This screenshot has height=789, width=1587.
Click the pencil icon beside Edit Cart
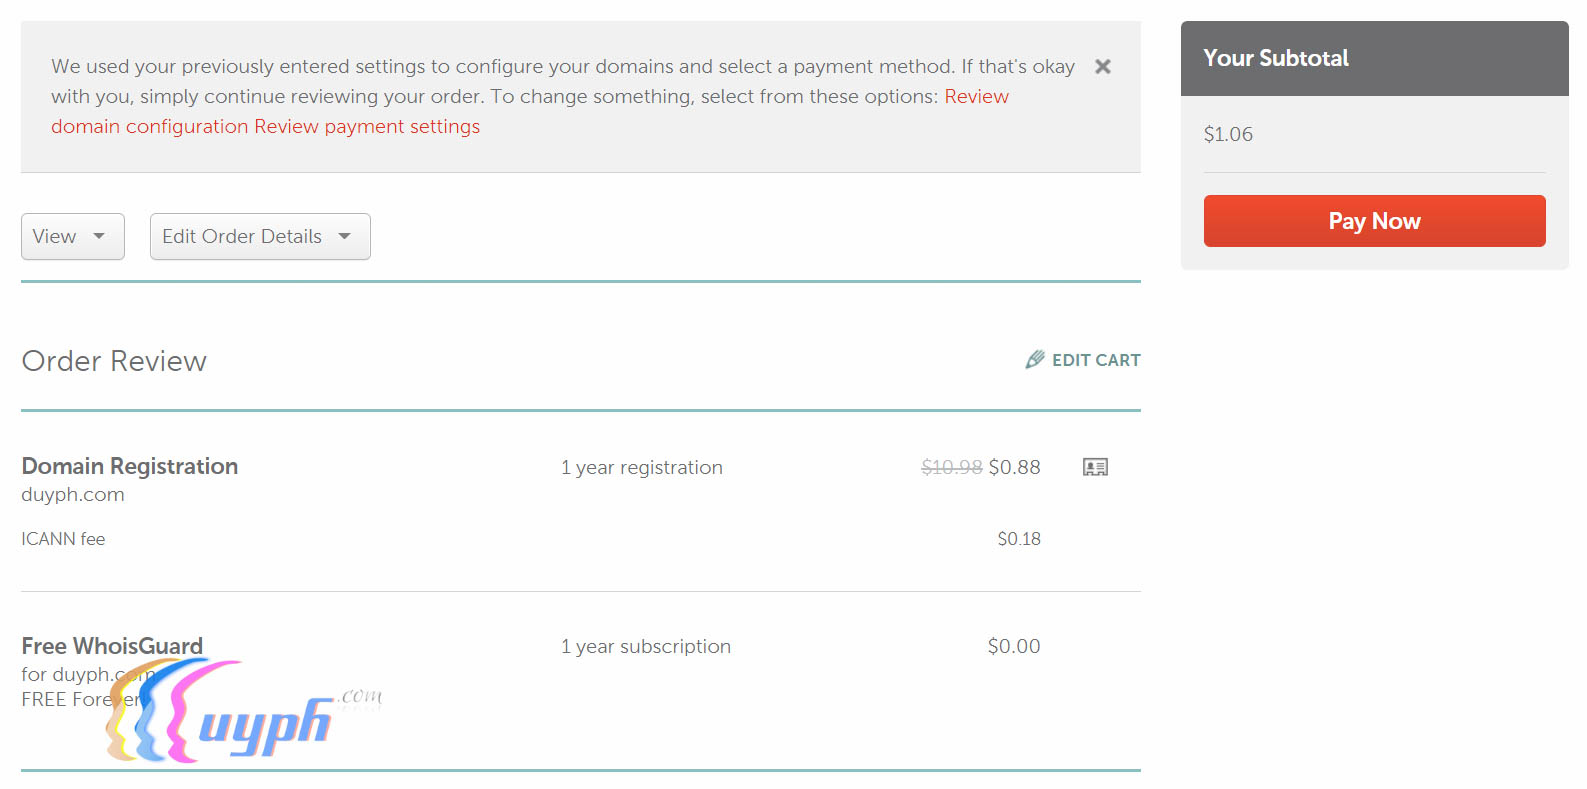click(1035, 360)
